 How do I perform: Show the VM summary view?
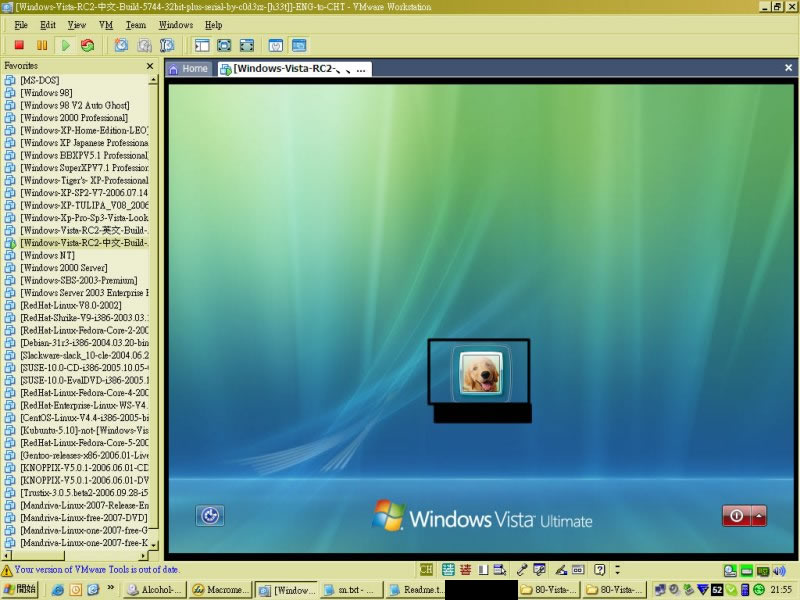[276, 45]
